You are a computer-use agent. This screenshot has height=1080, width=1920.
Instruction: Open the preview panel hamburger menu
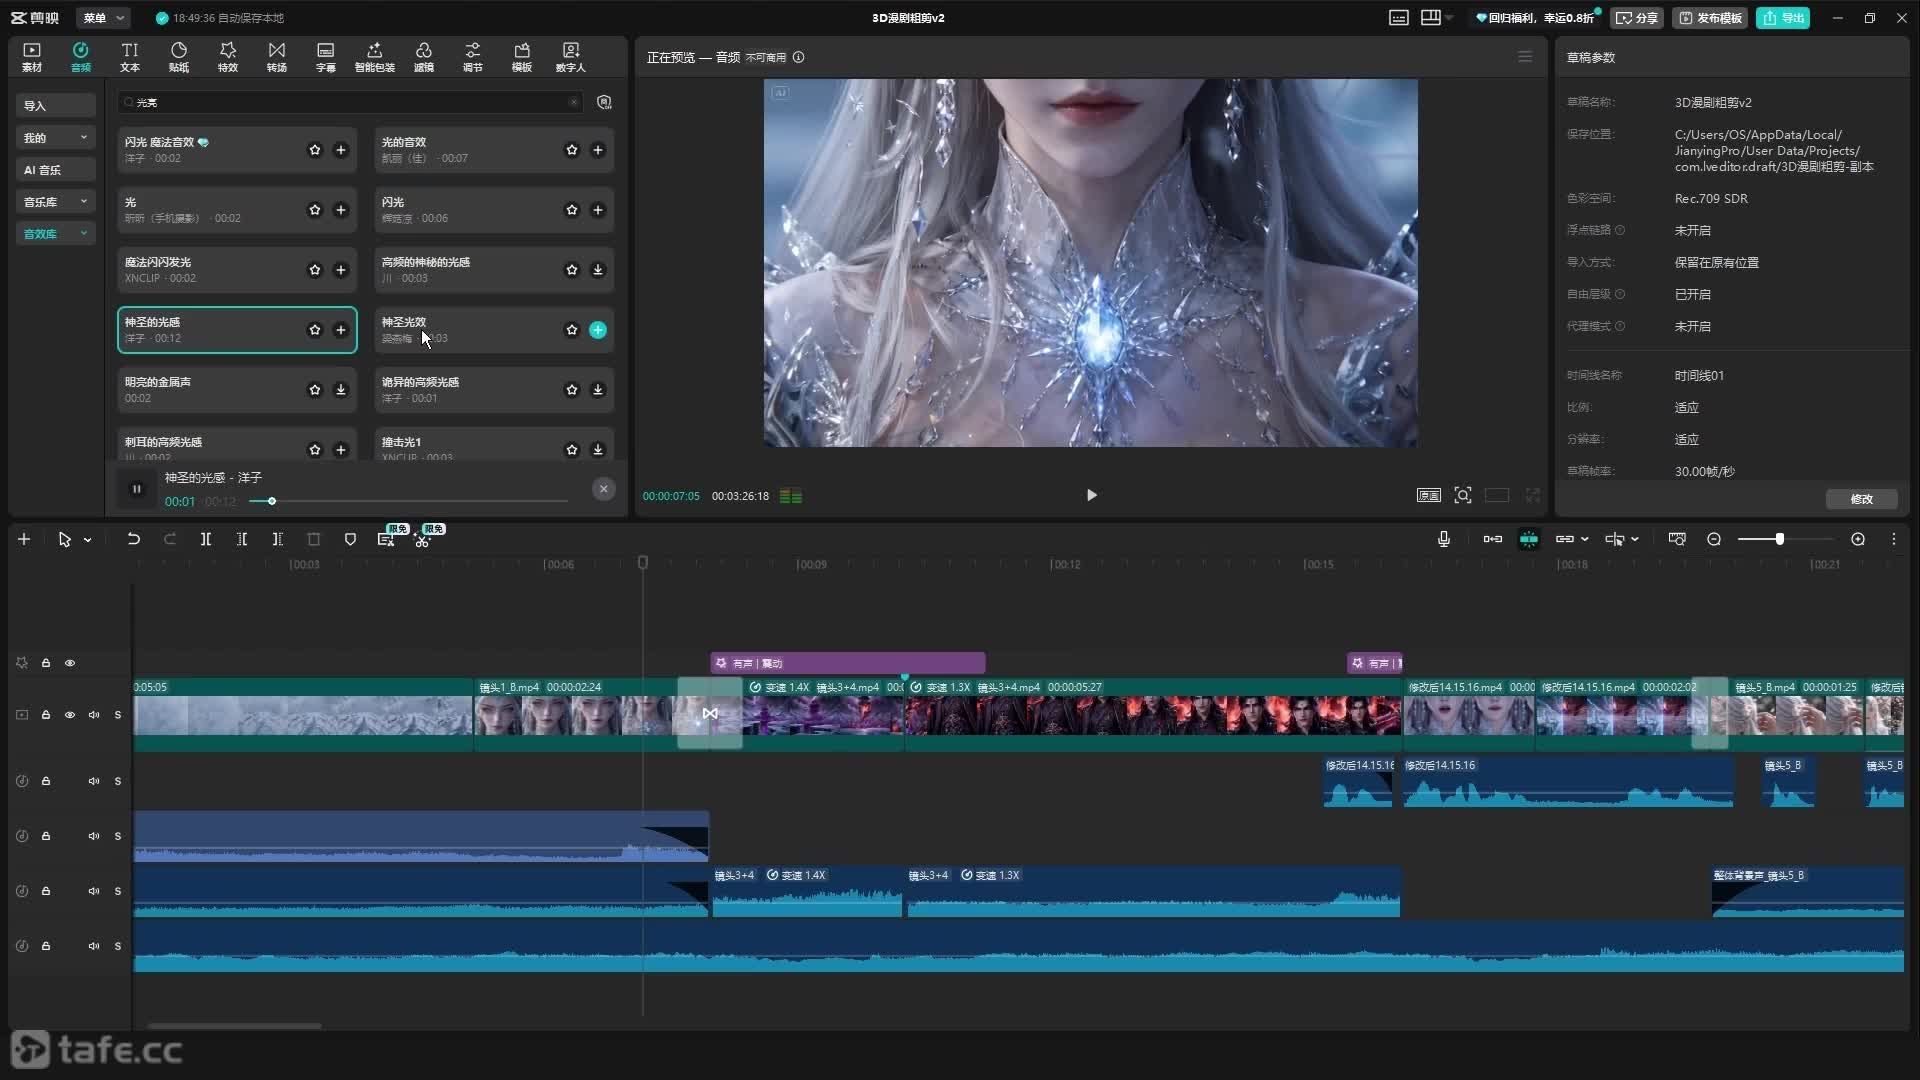(x=1525, y=57)
